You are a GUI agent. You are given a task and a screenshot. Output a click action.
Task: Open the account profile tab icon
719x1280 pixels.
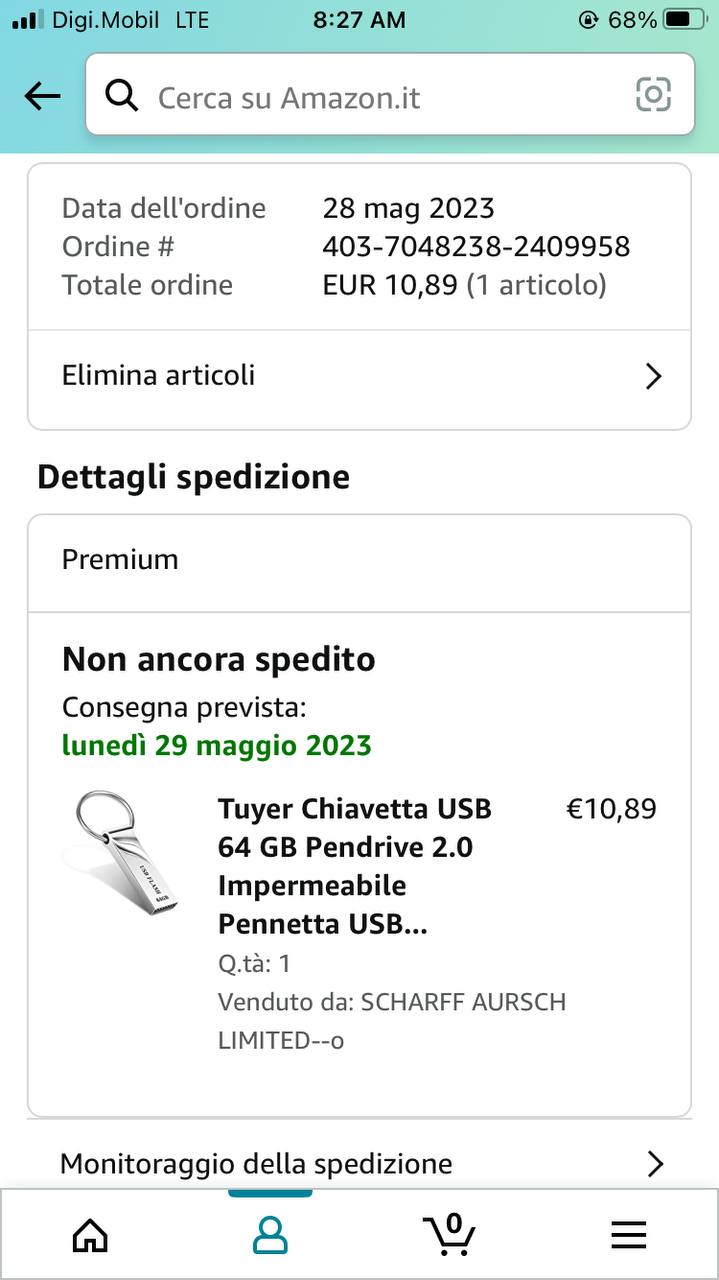(270, 1235)
